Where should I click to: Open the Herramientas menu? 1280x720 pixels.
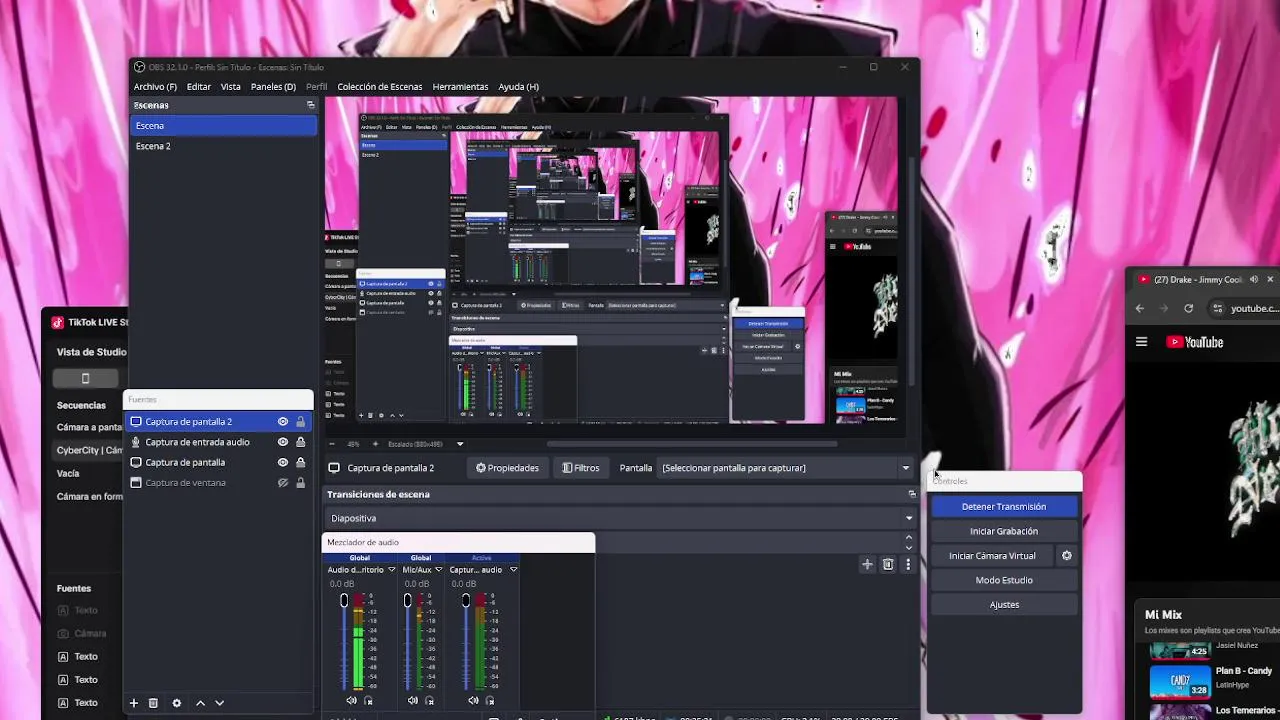tap(460, 87)
